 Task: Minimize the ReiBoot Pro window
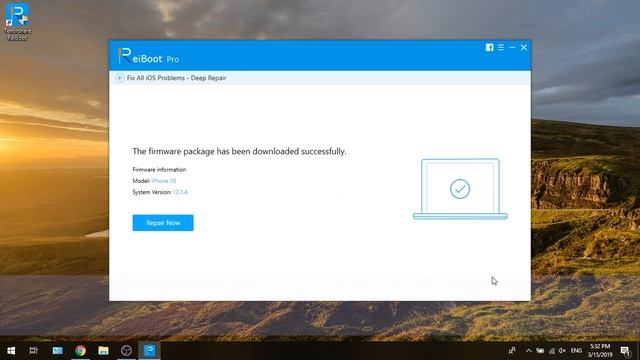[x=512, y=47]
